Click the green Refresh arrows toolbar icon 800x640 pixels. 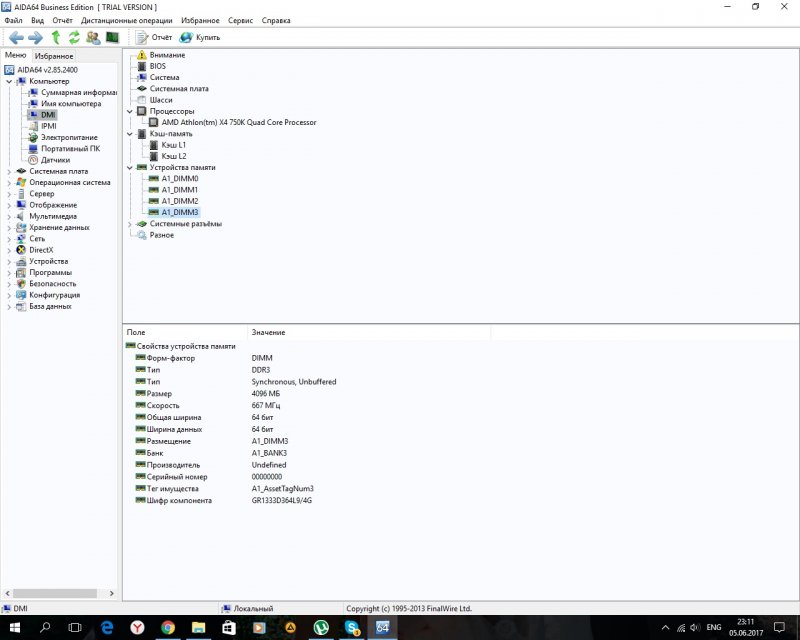pos(74,37)
